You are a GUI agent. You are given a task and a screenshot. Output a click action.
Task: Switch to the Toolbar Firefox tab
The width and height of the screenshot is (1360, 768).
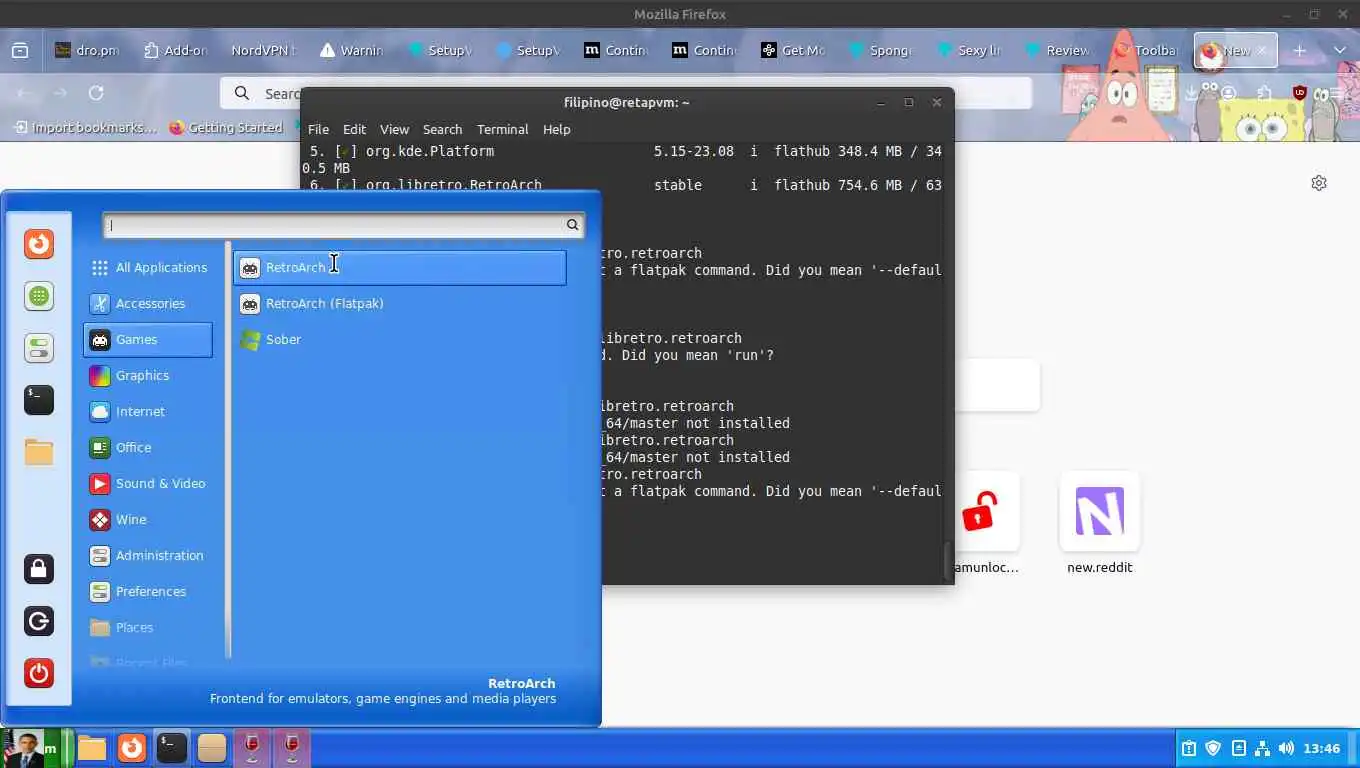coord(1145,50)
